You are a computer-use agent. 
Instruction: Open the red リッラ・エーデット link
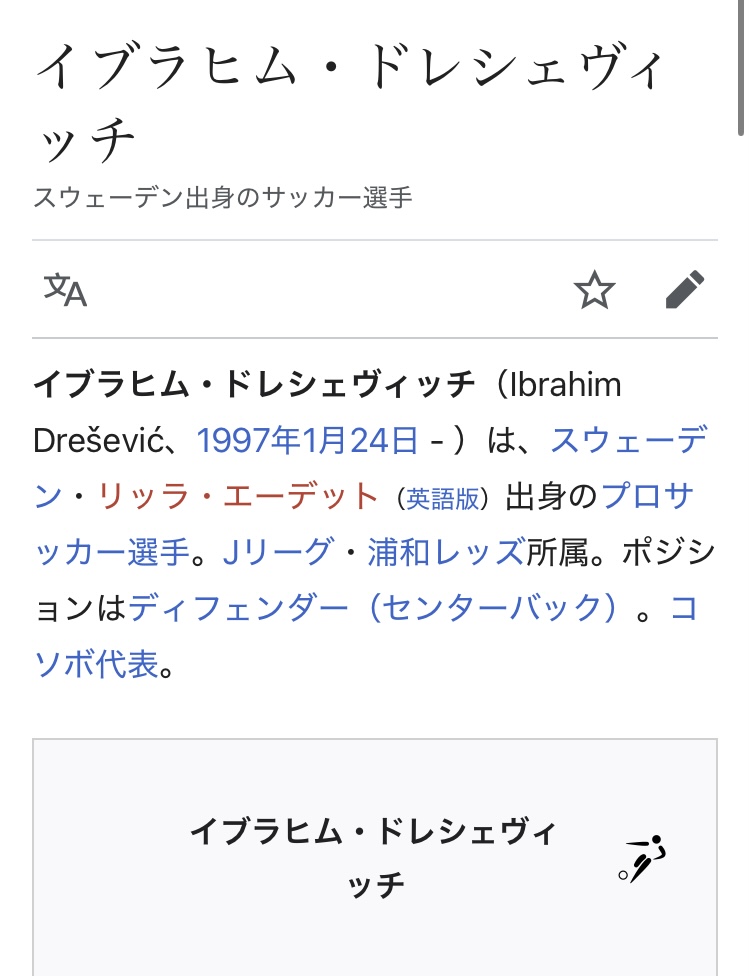tap(238, 496)
